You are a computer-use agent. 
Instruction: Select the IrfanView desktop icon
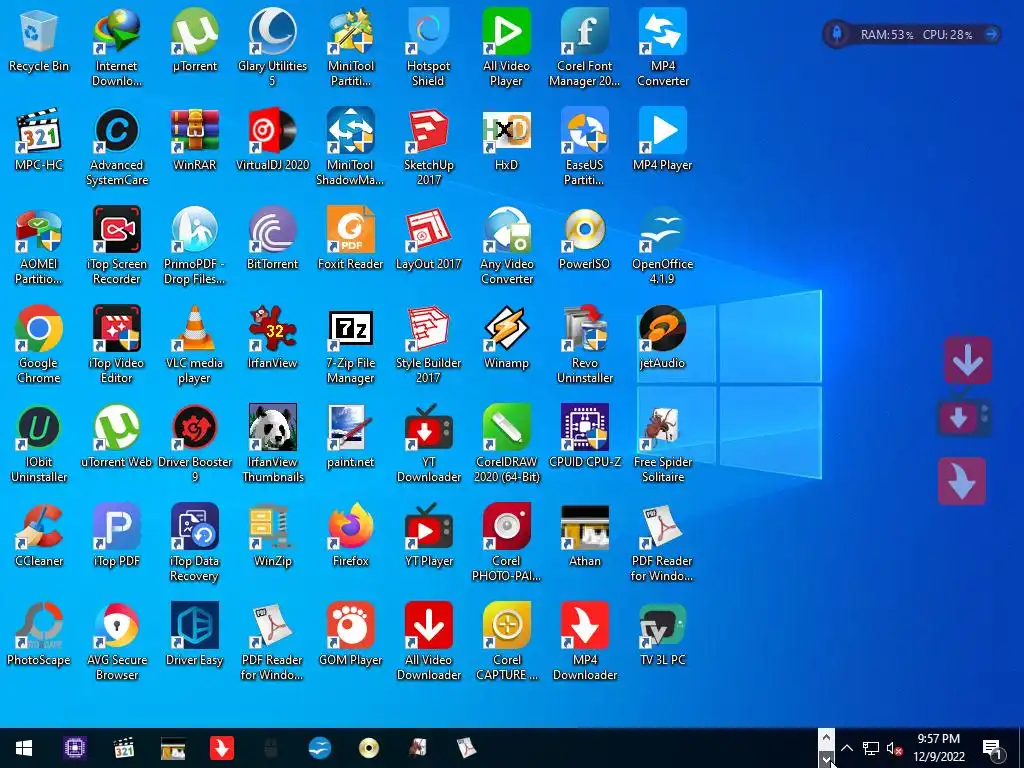272,339
